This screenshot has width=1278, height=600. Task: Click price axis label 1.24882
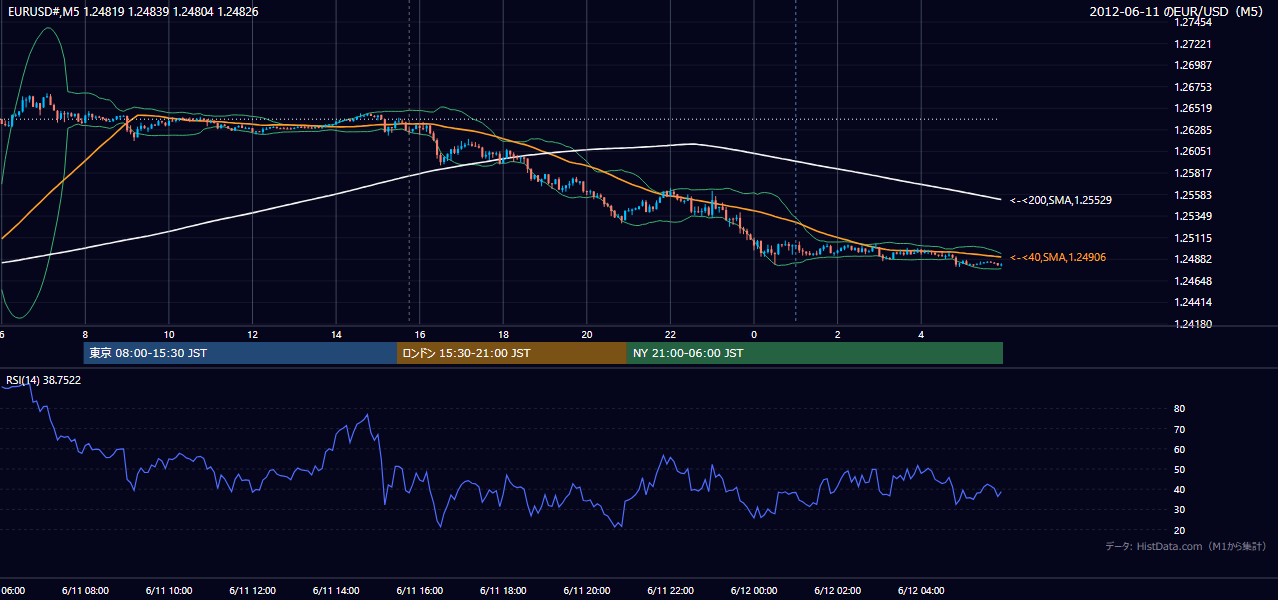[x=1193, y=259]
